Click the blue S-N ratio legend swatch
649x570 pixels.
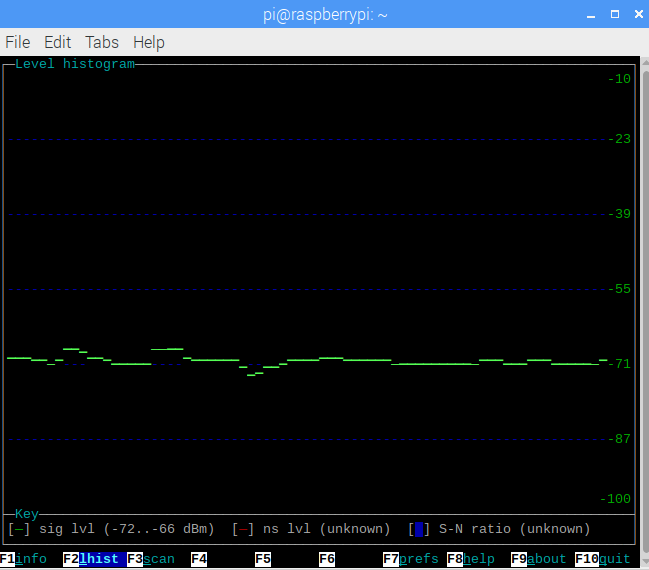(420, 529)
